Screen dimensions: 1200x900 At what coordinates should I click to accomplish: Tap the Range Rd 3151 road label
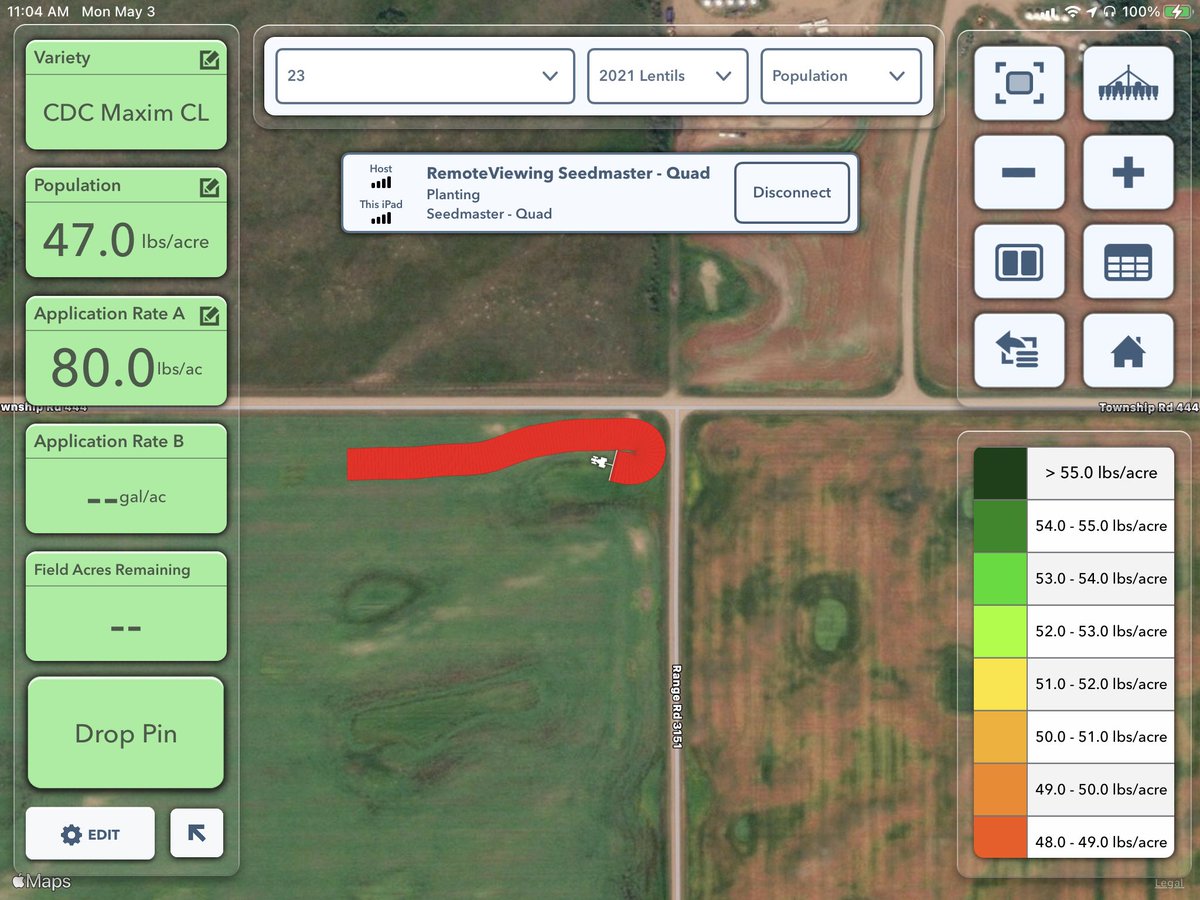pyautogui.click(x=677, y=707)
